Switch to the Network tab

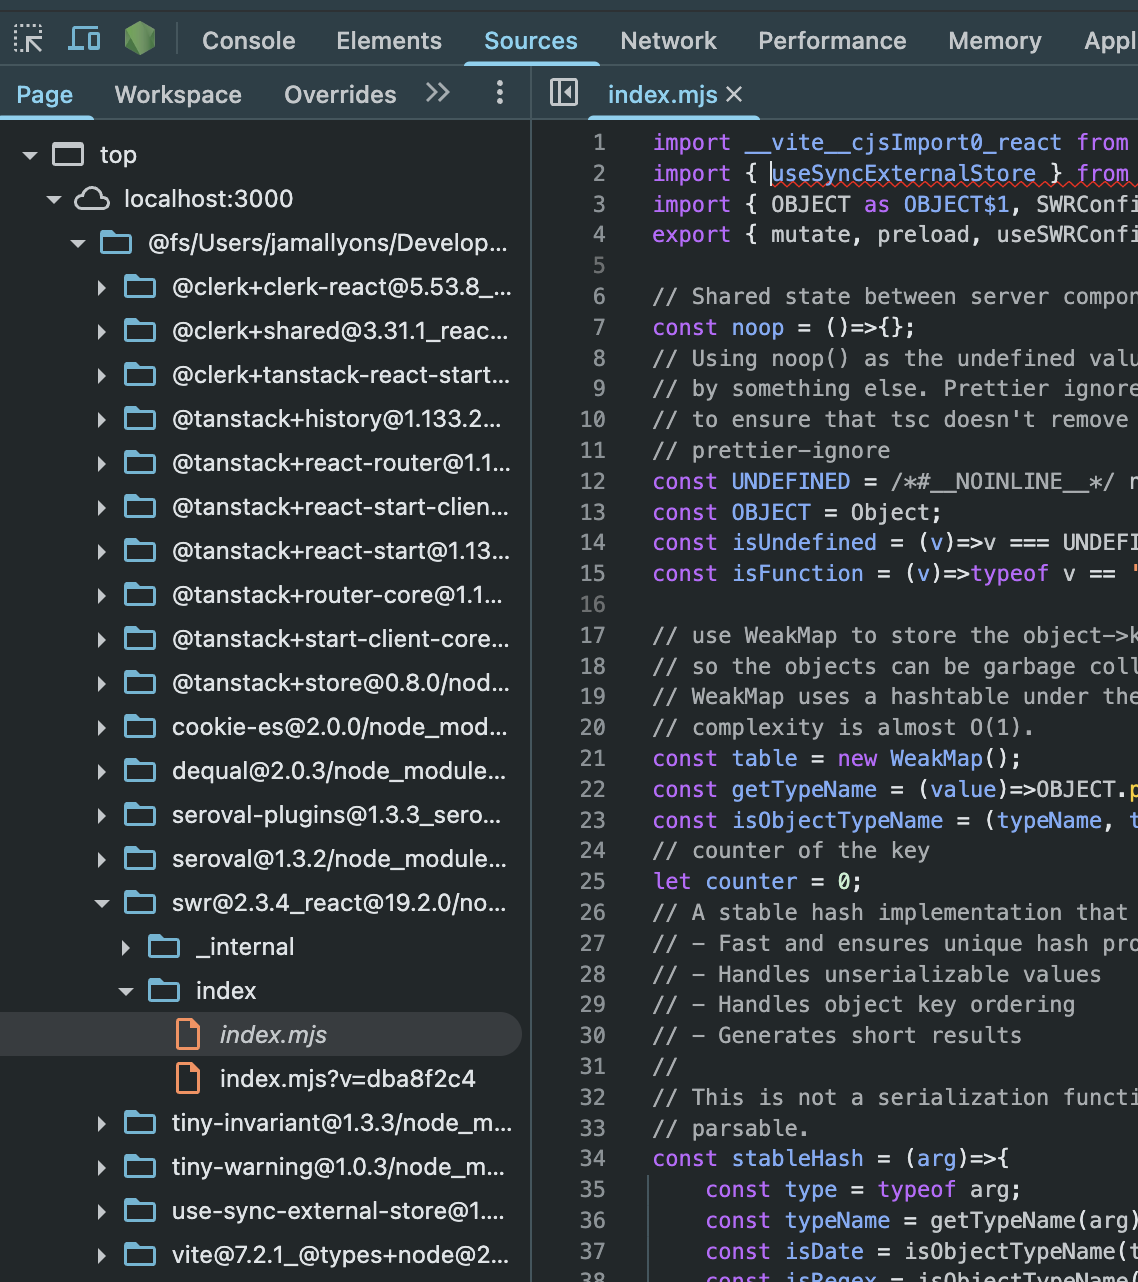pyautogui.click(x=668, y=41)
